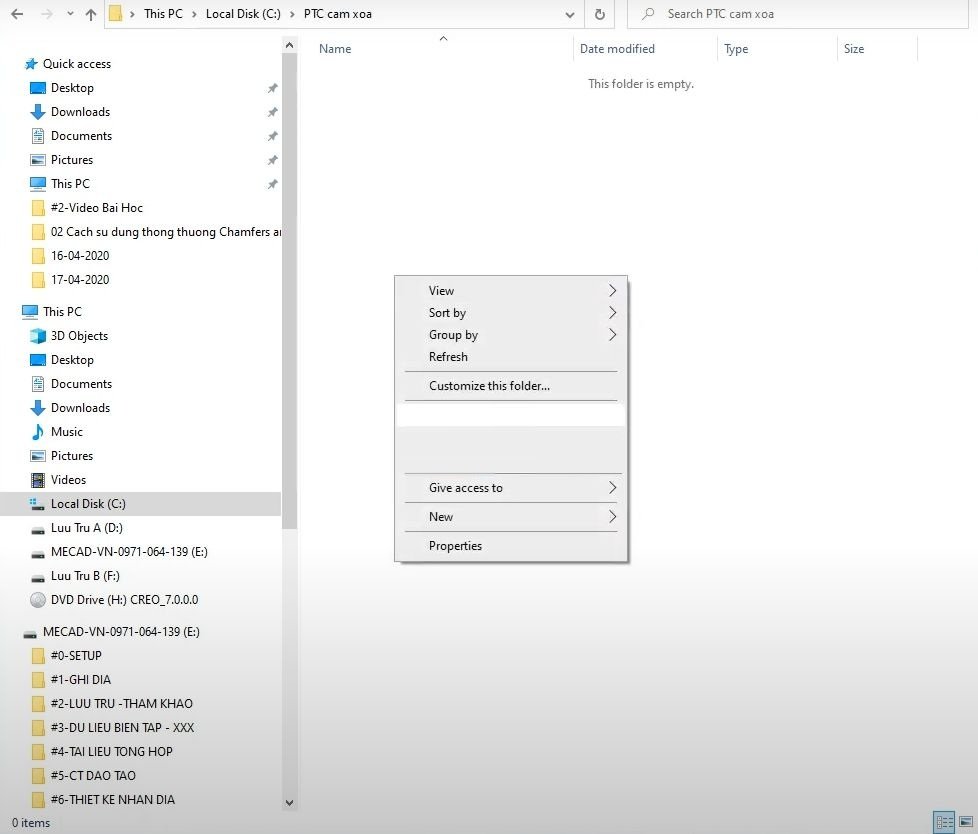978x834 pixels.
Task: Open the recent locations dropdown arrow
Action: pos(70,14)
